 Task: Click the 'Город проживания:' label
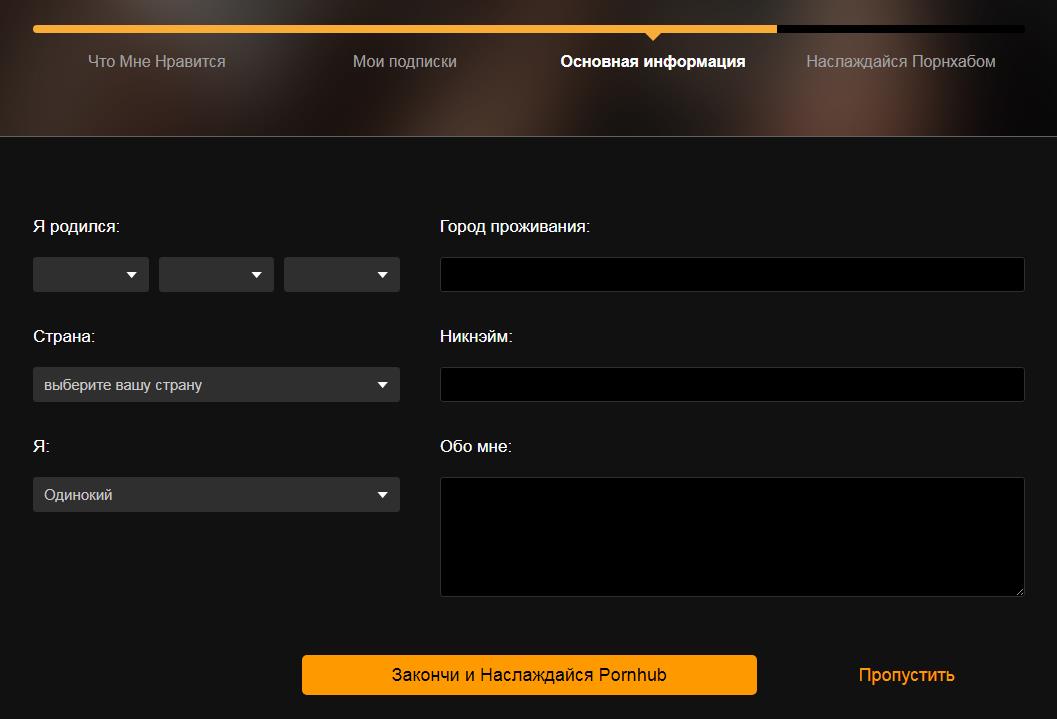[515, 226]
